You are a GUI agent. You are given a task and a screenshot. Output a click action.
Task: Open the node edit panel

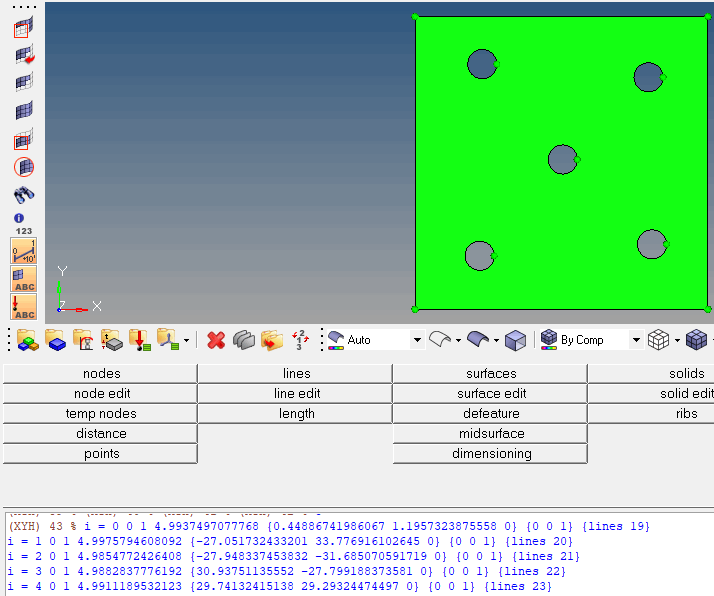click(x=100, y=393)
